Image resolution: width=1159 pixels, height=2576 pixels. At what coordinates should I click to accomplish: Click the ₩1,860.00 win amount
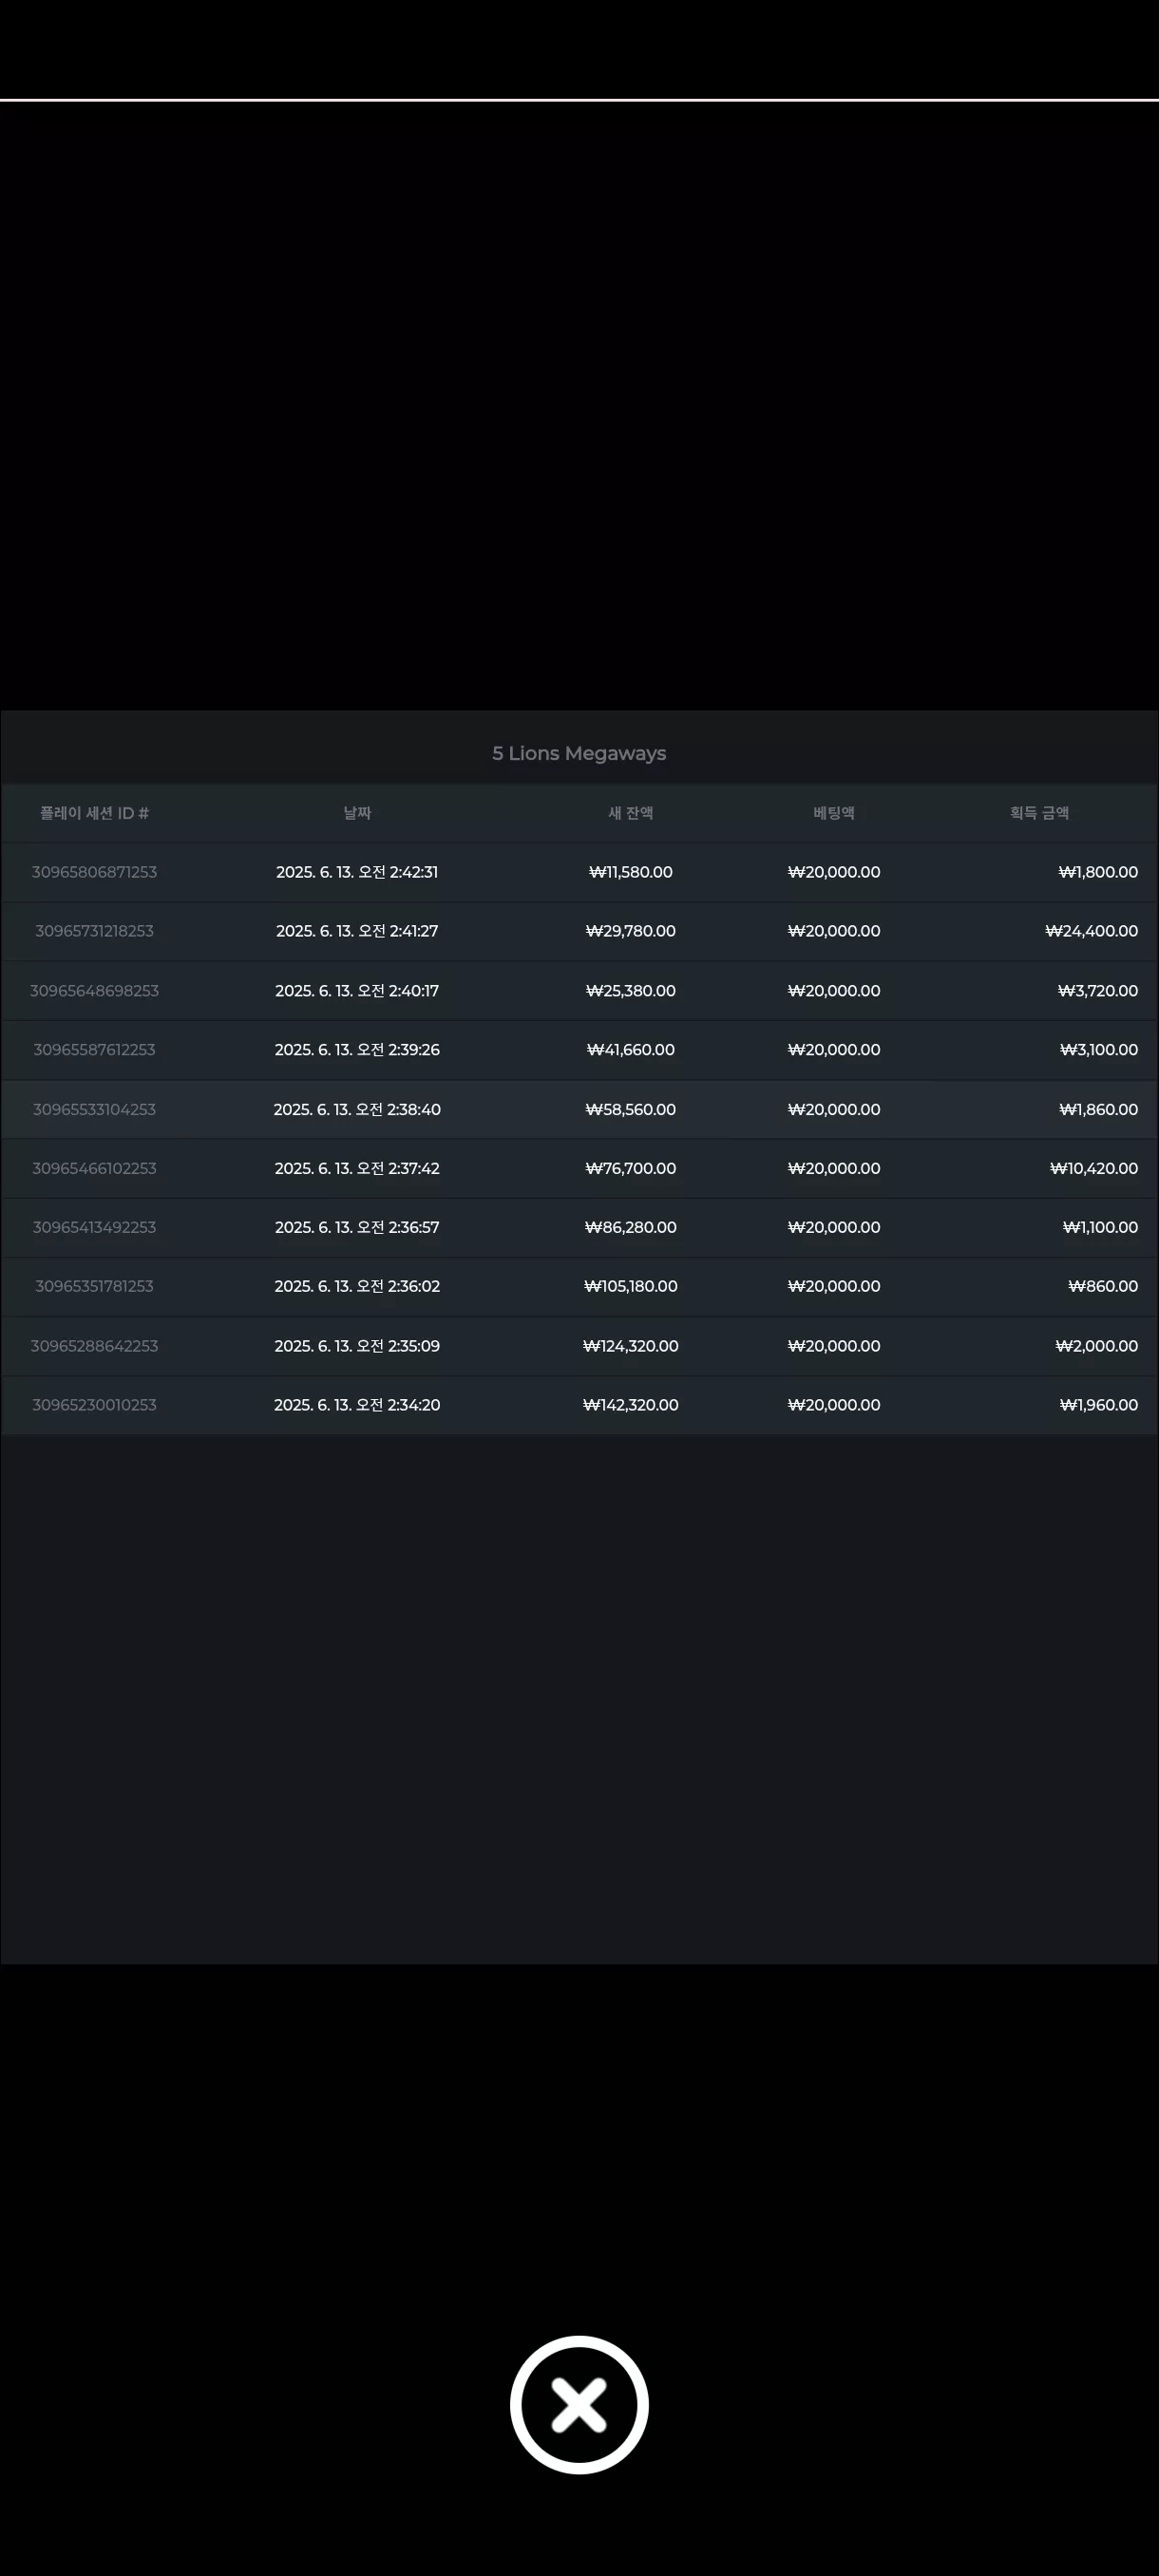(1098, 1109)
